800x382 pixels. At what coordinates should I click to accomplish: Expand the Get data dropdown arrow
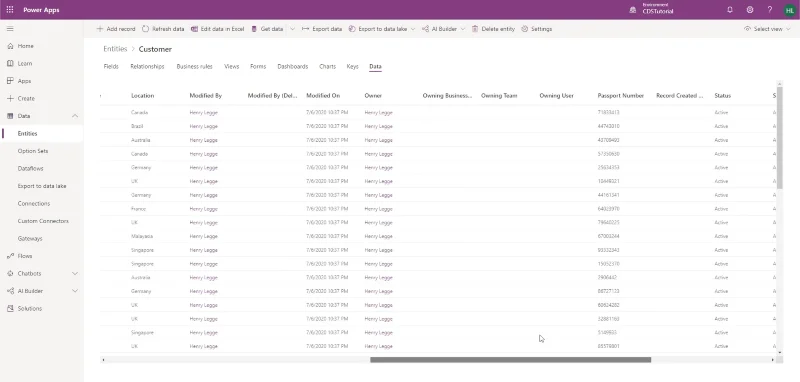pos(292,29)
